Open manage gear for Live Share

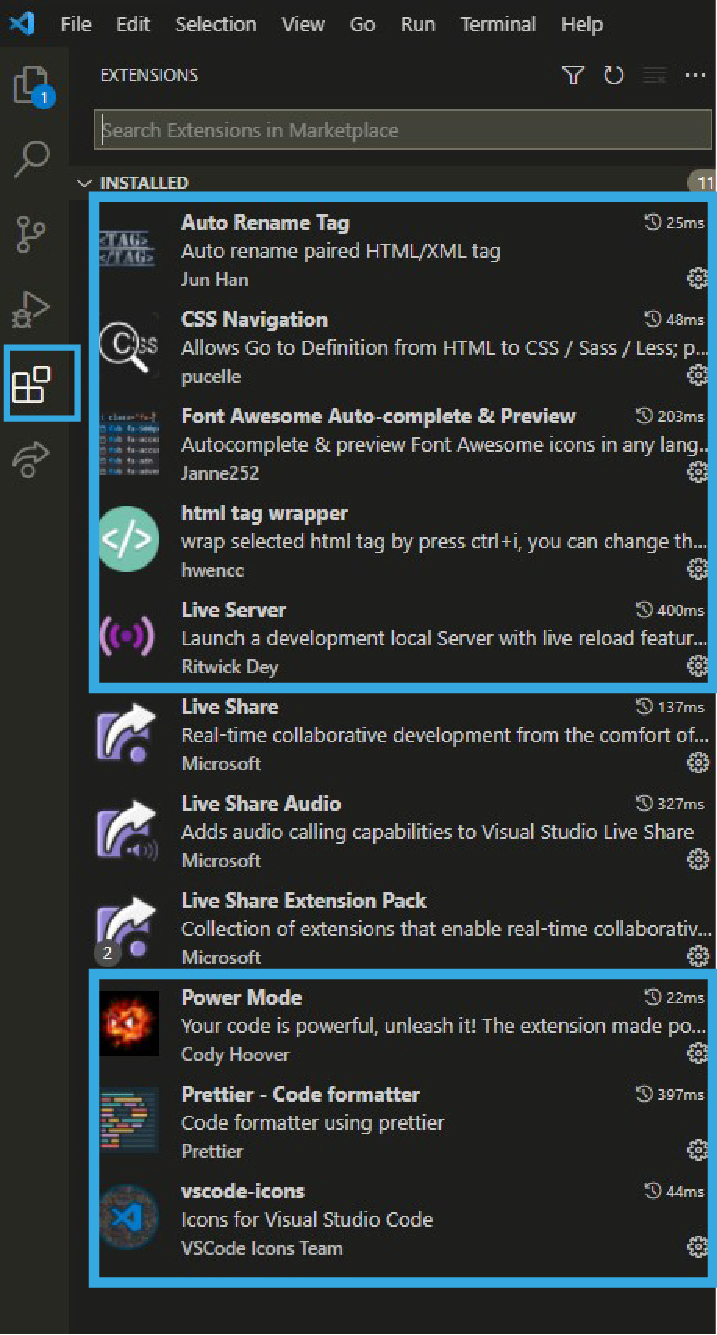(x=698, y=763)
